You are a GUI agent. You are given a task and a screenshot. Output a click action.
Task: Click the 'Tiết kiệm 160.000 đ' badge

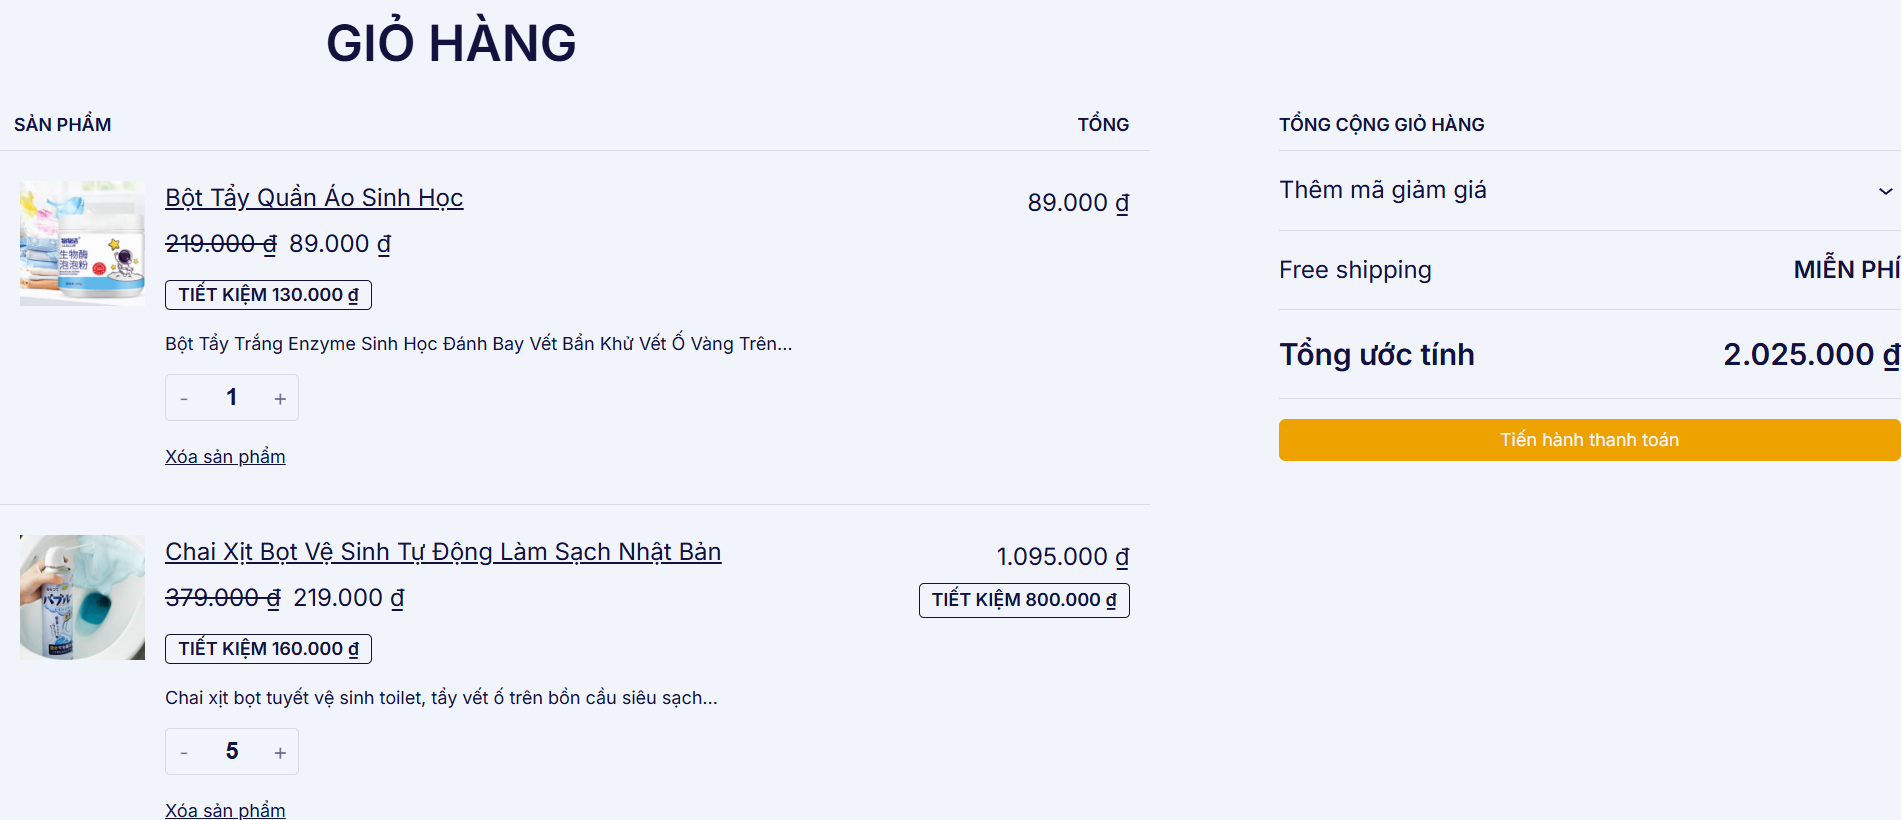click(268, 649)
